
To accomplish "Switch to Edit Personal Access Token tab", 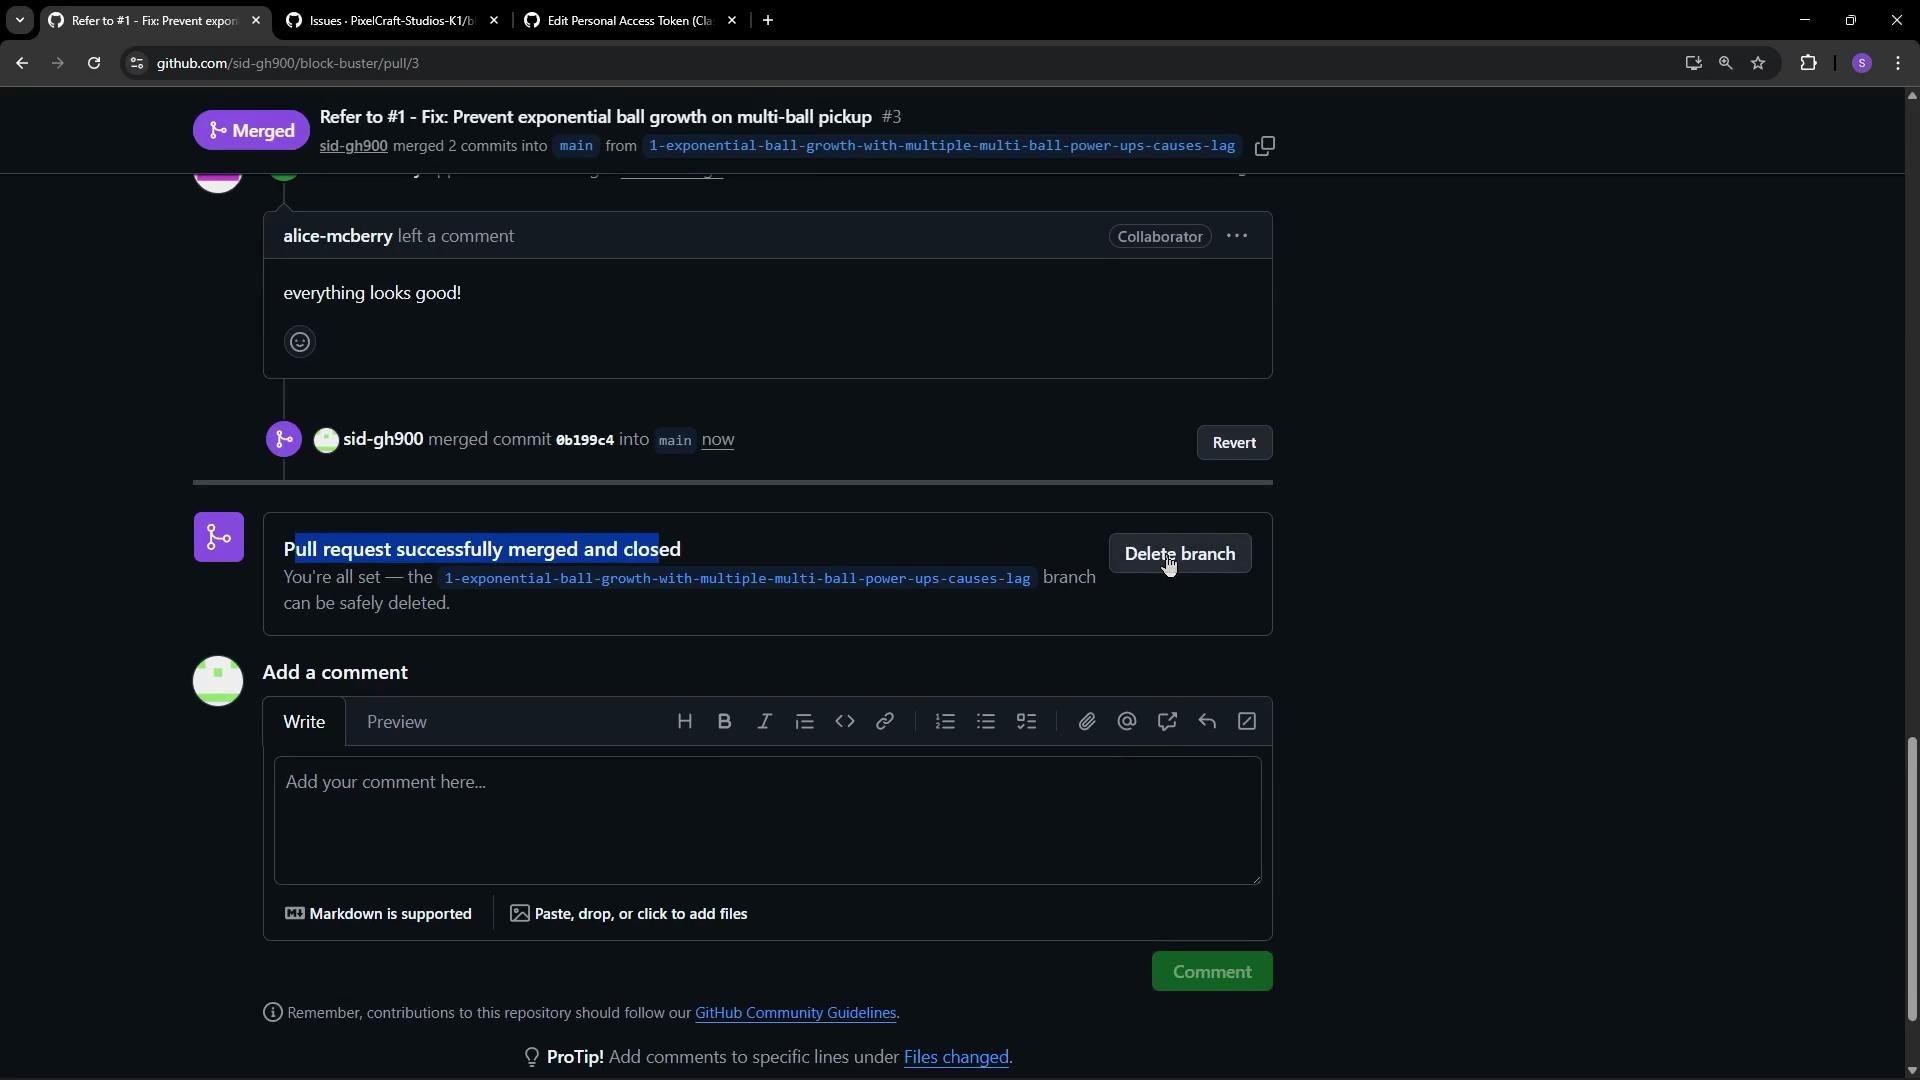I will (629, 20).
